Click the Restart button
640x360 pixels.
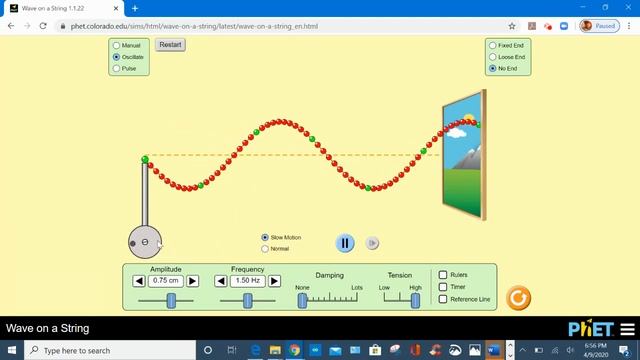tap(170, 44)
